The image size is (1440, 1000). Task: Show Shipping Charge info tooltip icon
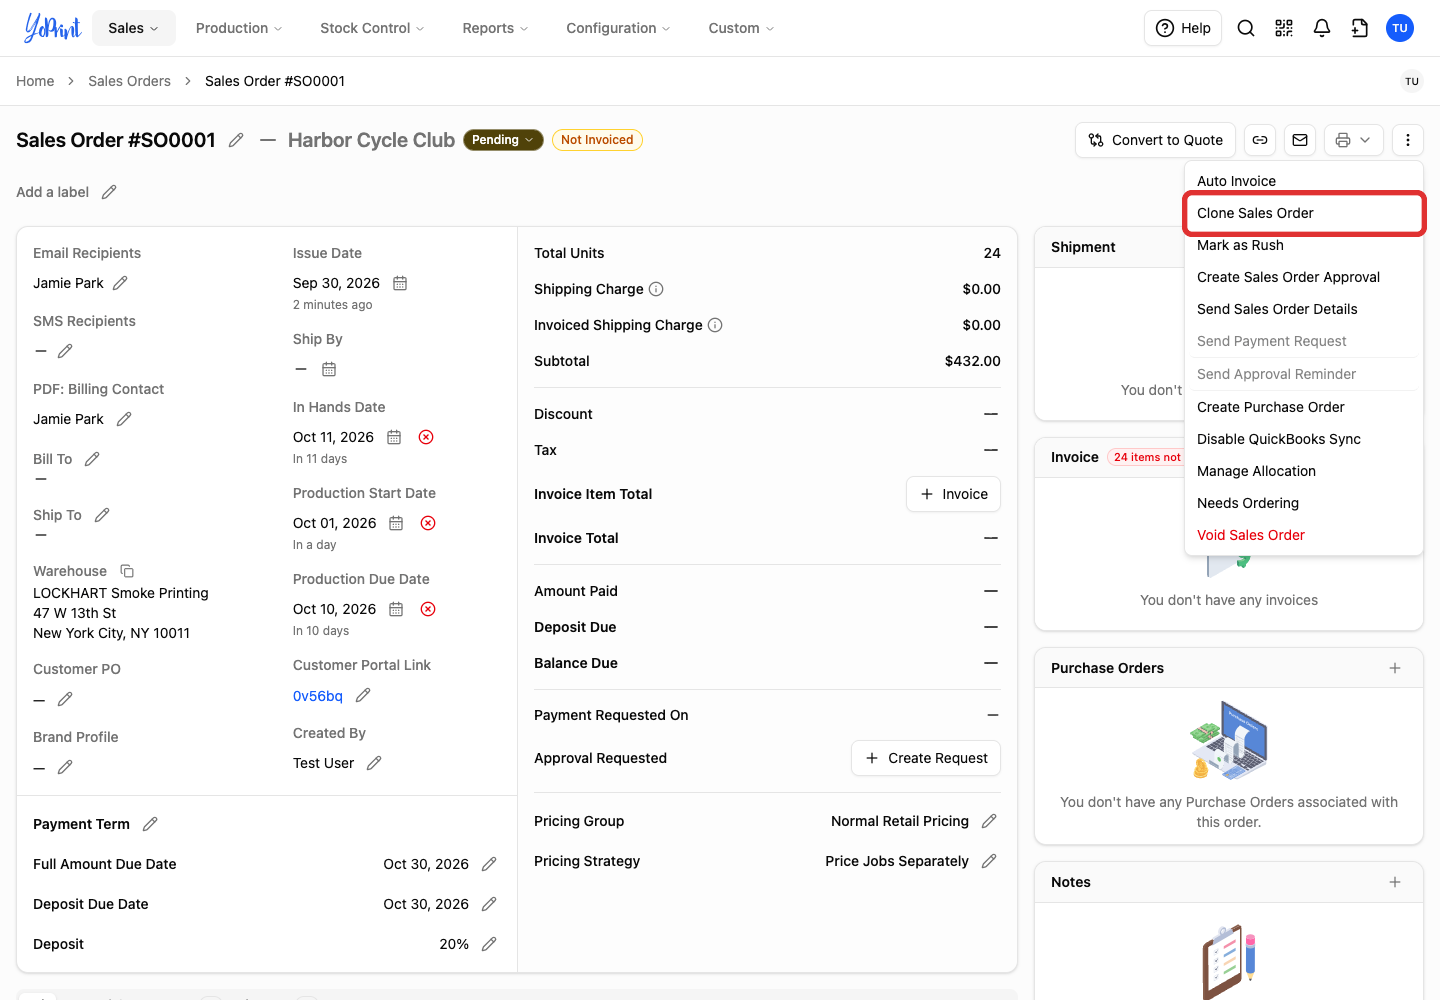pyautogui.click(x=656, y=289)
